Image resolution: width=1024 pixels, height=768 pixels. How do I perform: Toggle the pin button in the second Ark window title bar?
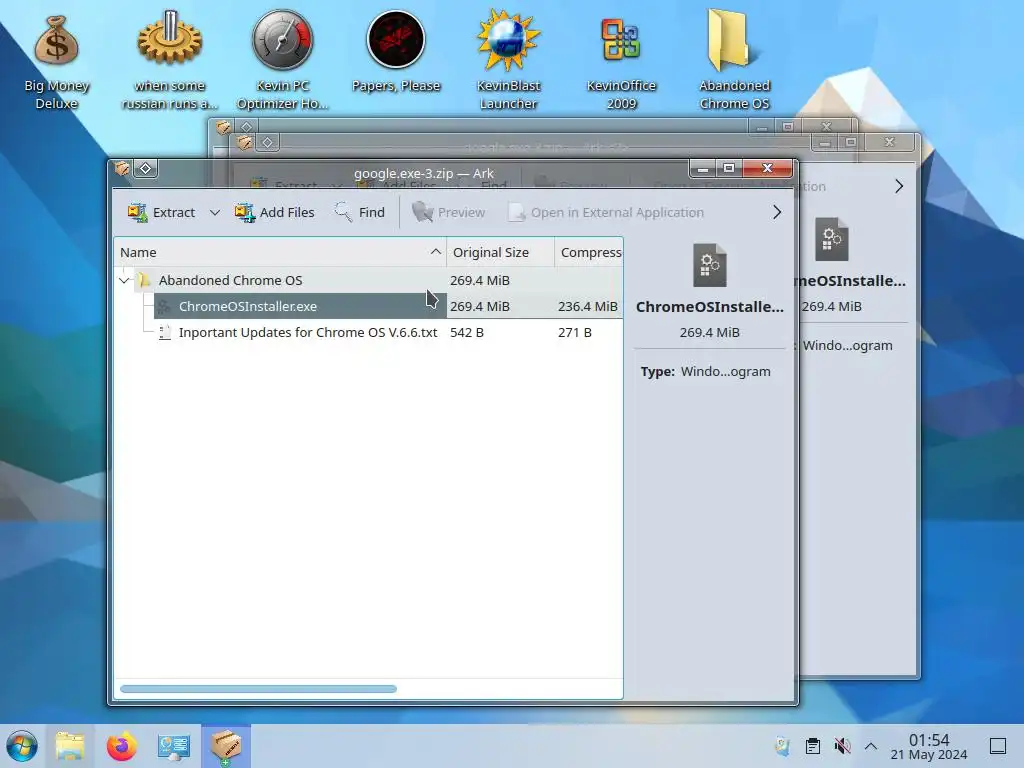[267, 142]
